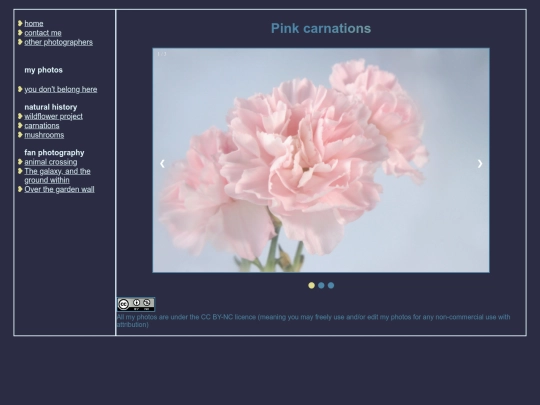Click the arrow bullet beside animal crossing
The image size is (540, 405).
(x=20, y=161)
